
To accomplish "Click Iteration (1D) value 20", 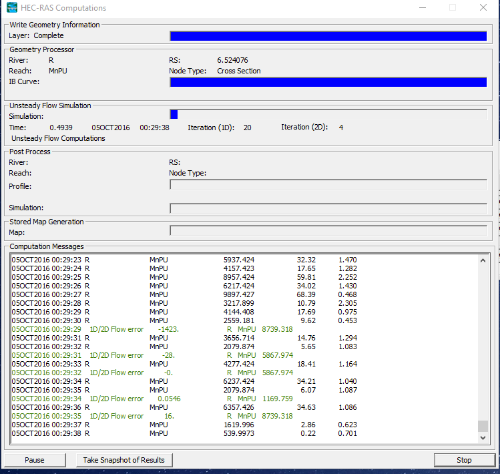I will tap(247, 127).
